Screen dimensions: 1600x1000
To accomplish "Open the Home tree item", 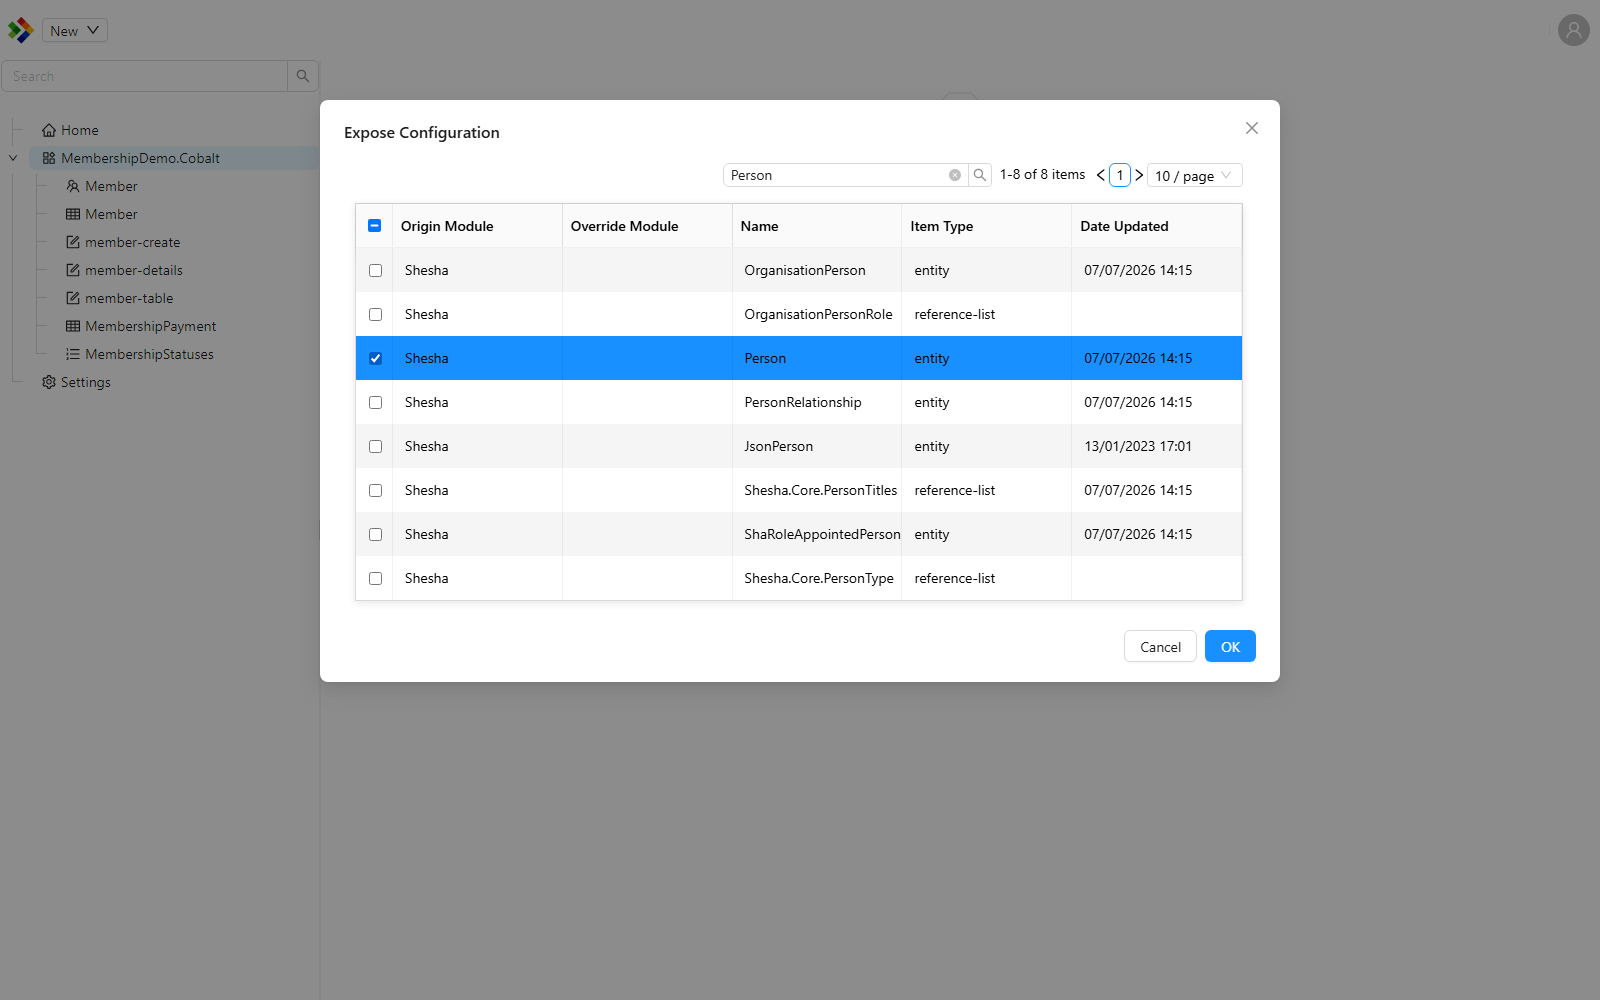I will (80, 130).
